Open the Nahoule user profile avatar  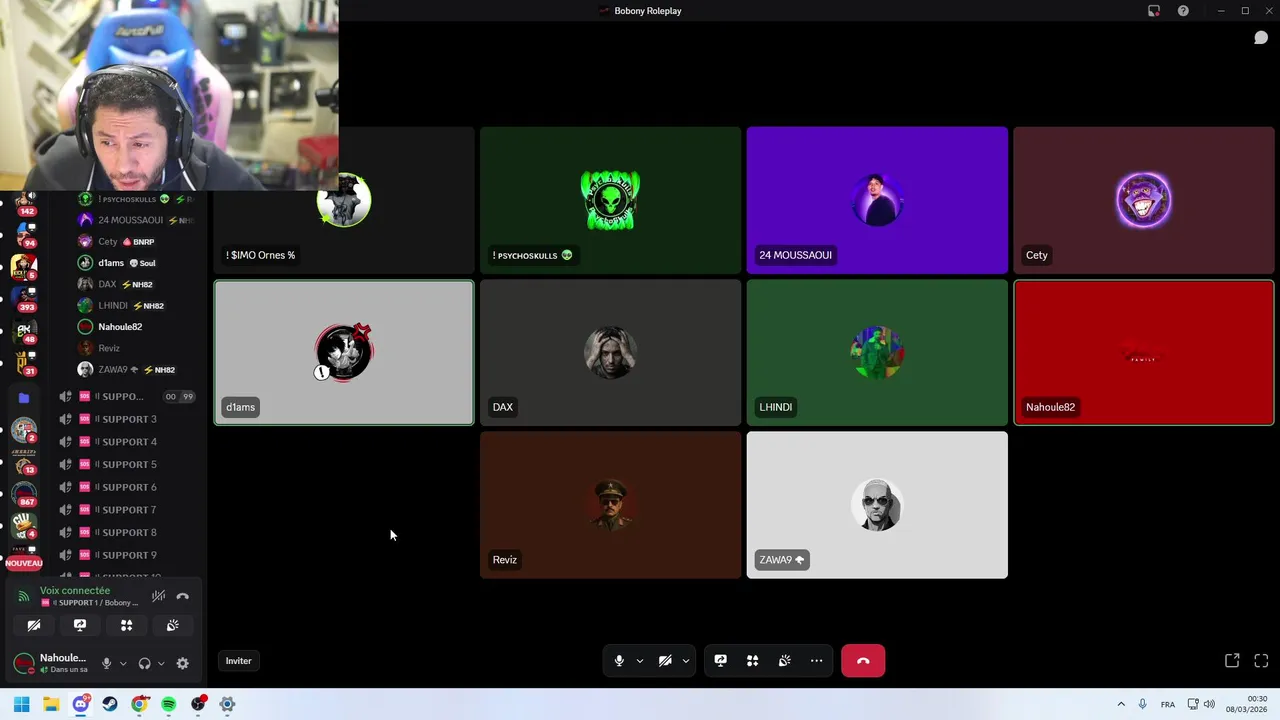click(x=23, y=663)
